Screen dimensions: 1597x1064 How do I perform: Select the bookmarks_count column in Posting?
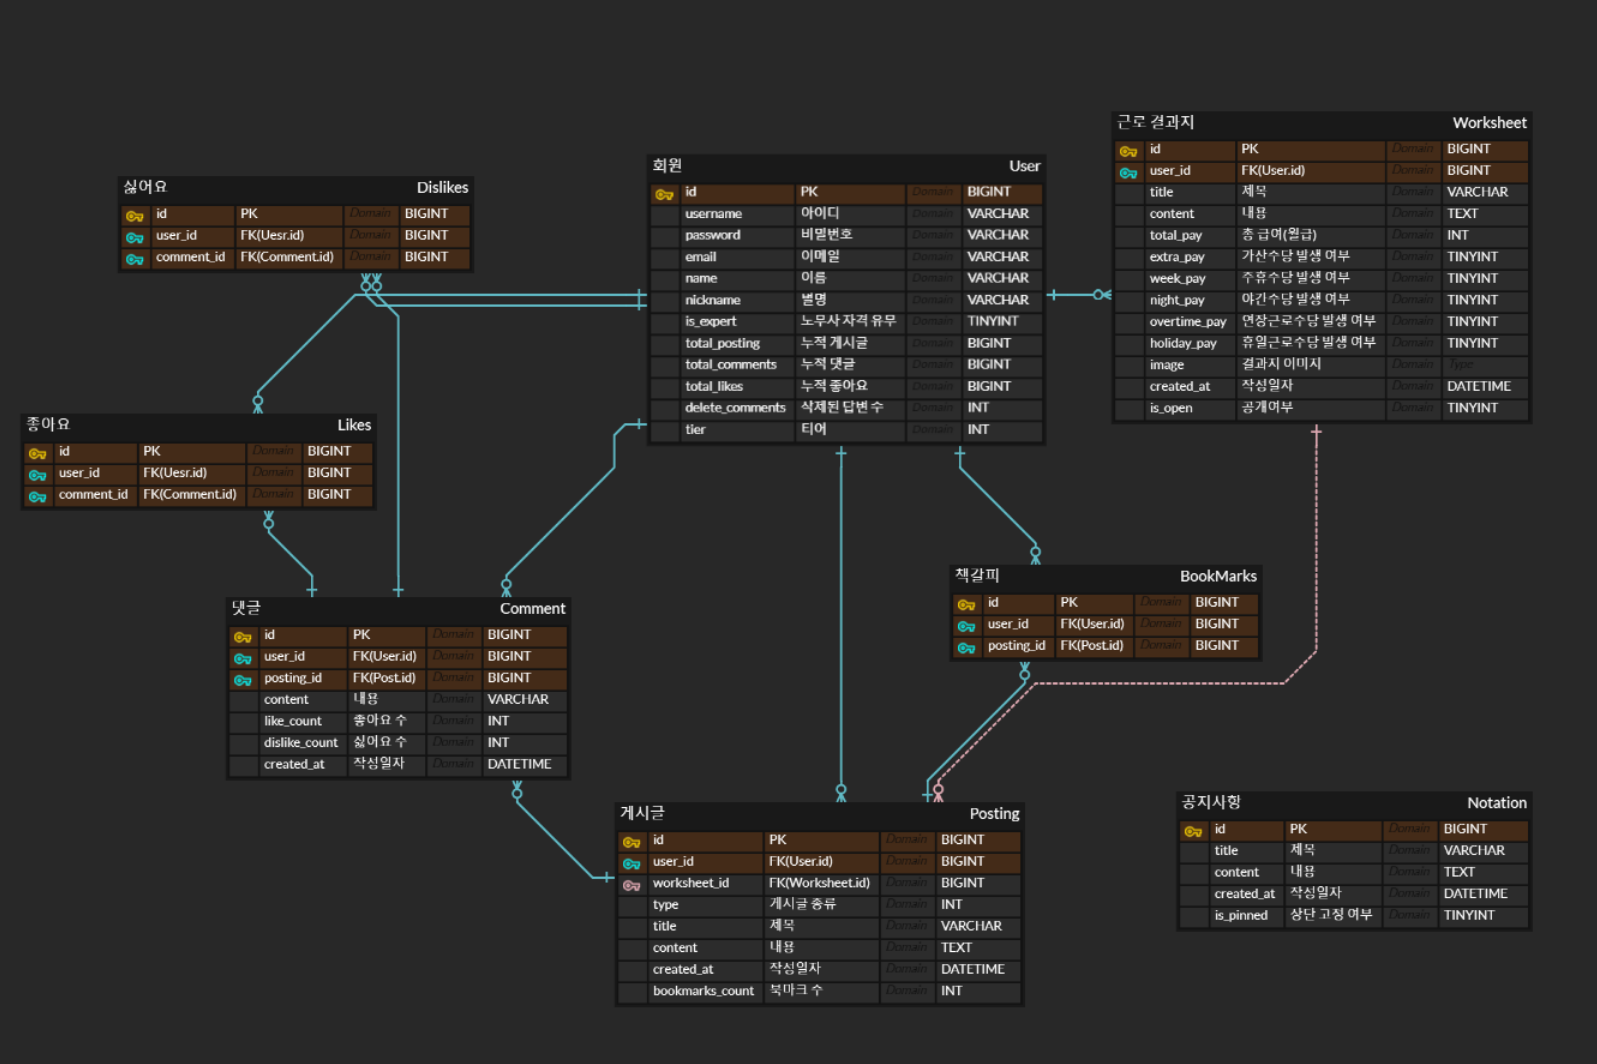819,991
